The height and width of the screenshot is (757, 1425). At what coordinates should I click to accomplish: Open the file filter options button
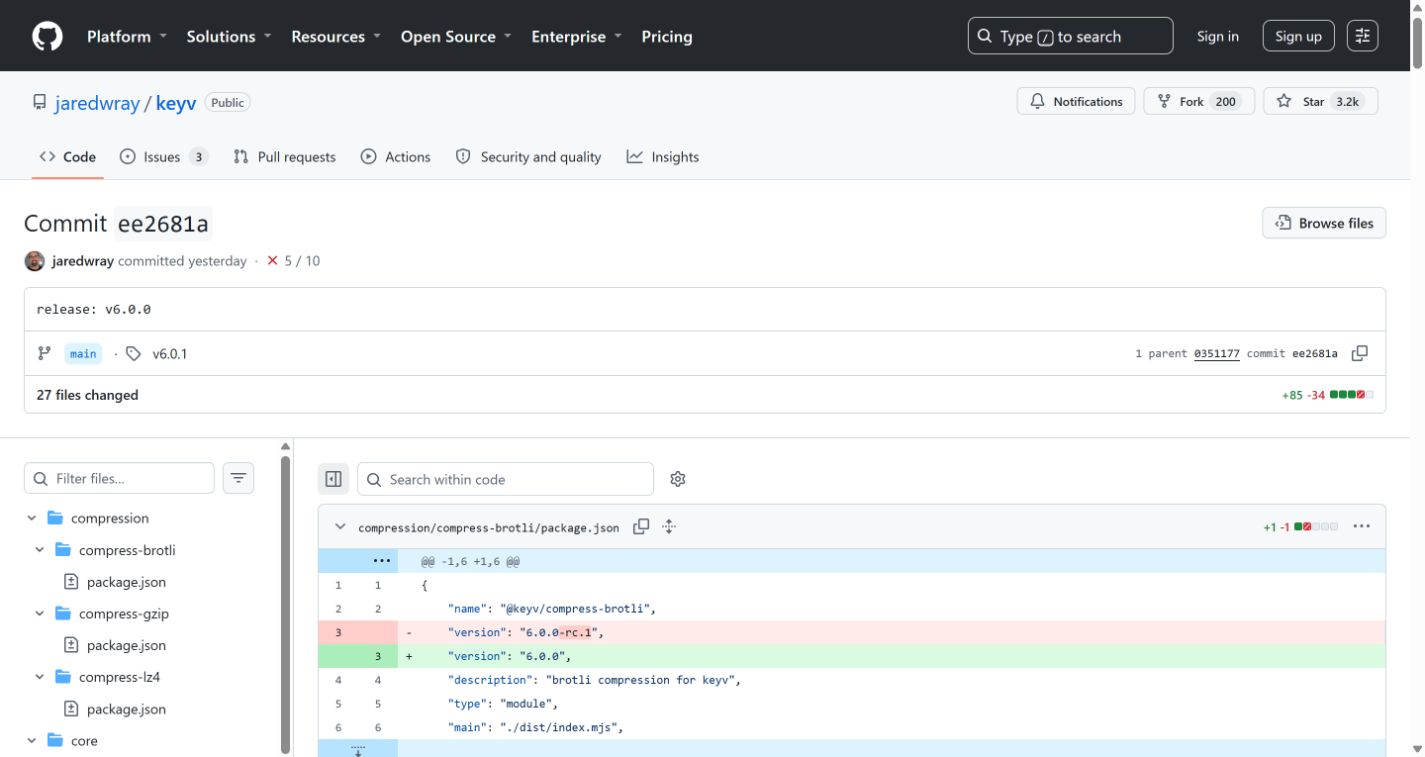point(238,478)
